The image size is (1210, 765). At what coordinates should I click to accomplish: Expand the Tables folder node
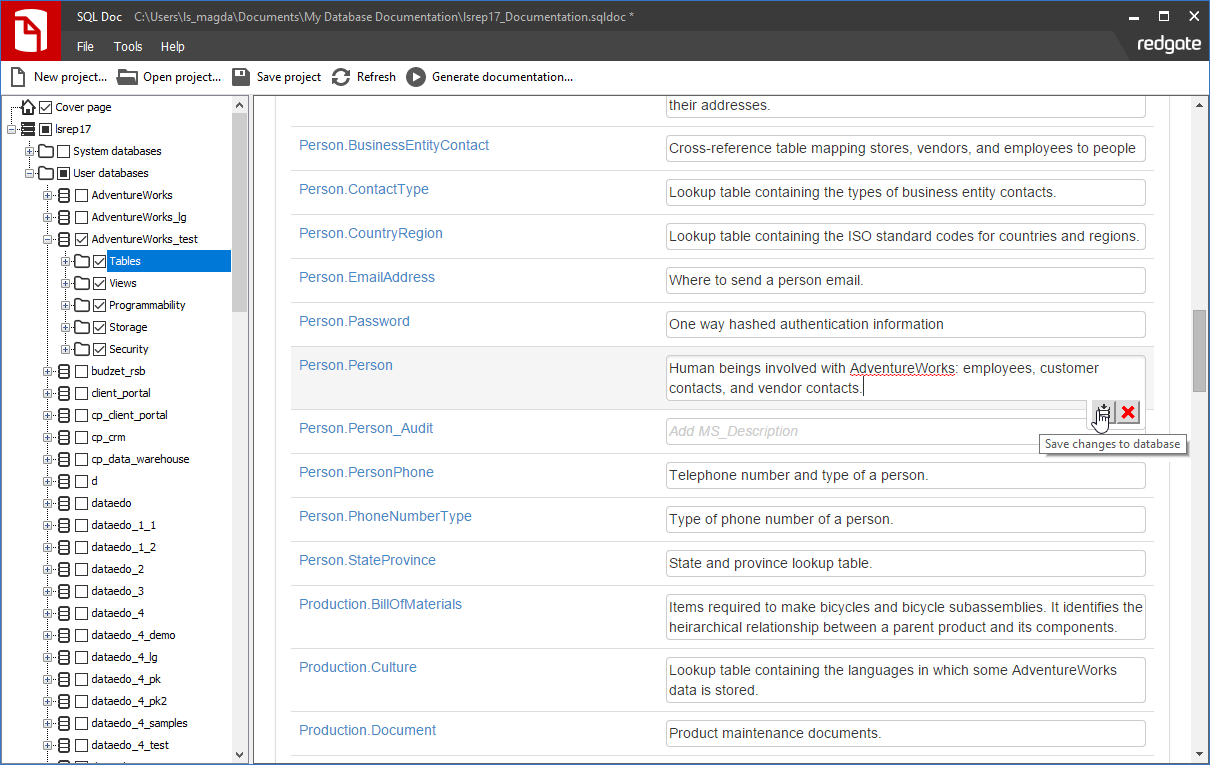tap(65, 261)
